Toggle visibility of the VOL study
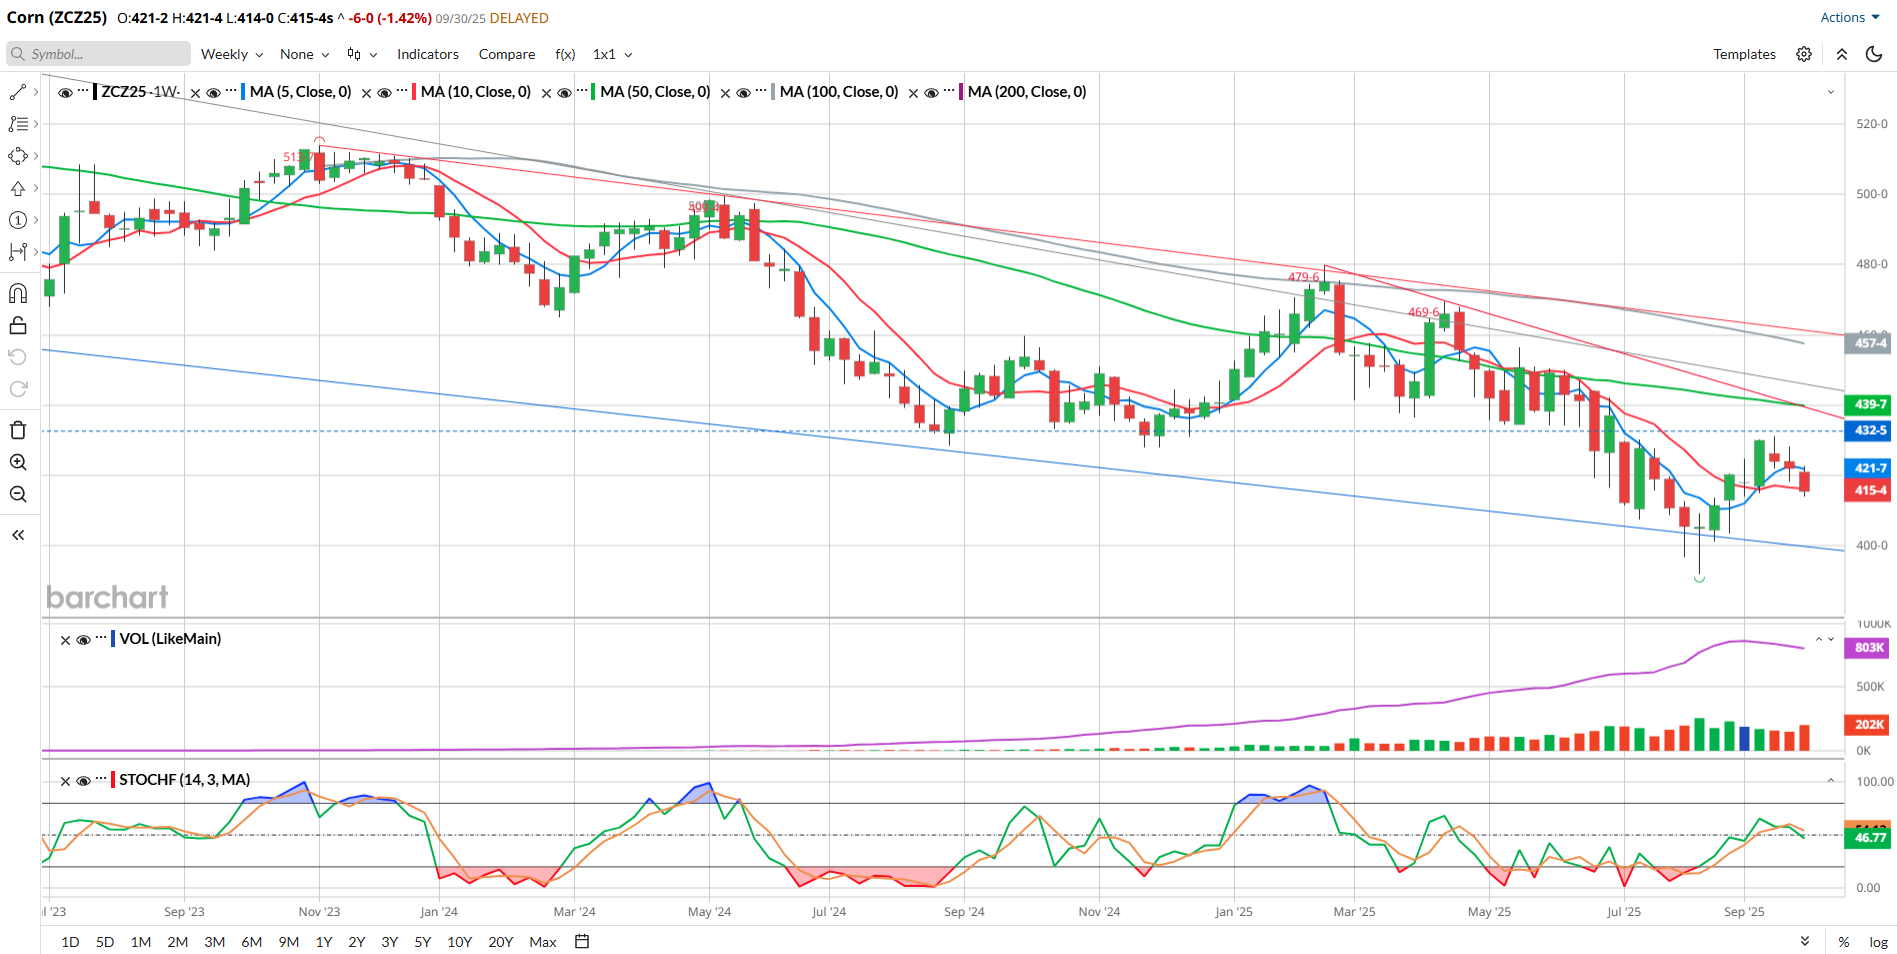Screen dimensions: 1897x954 [84, 640]
